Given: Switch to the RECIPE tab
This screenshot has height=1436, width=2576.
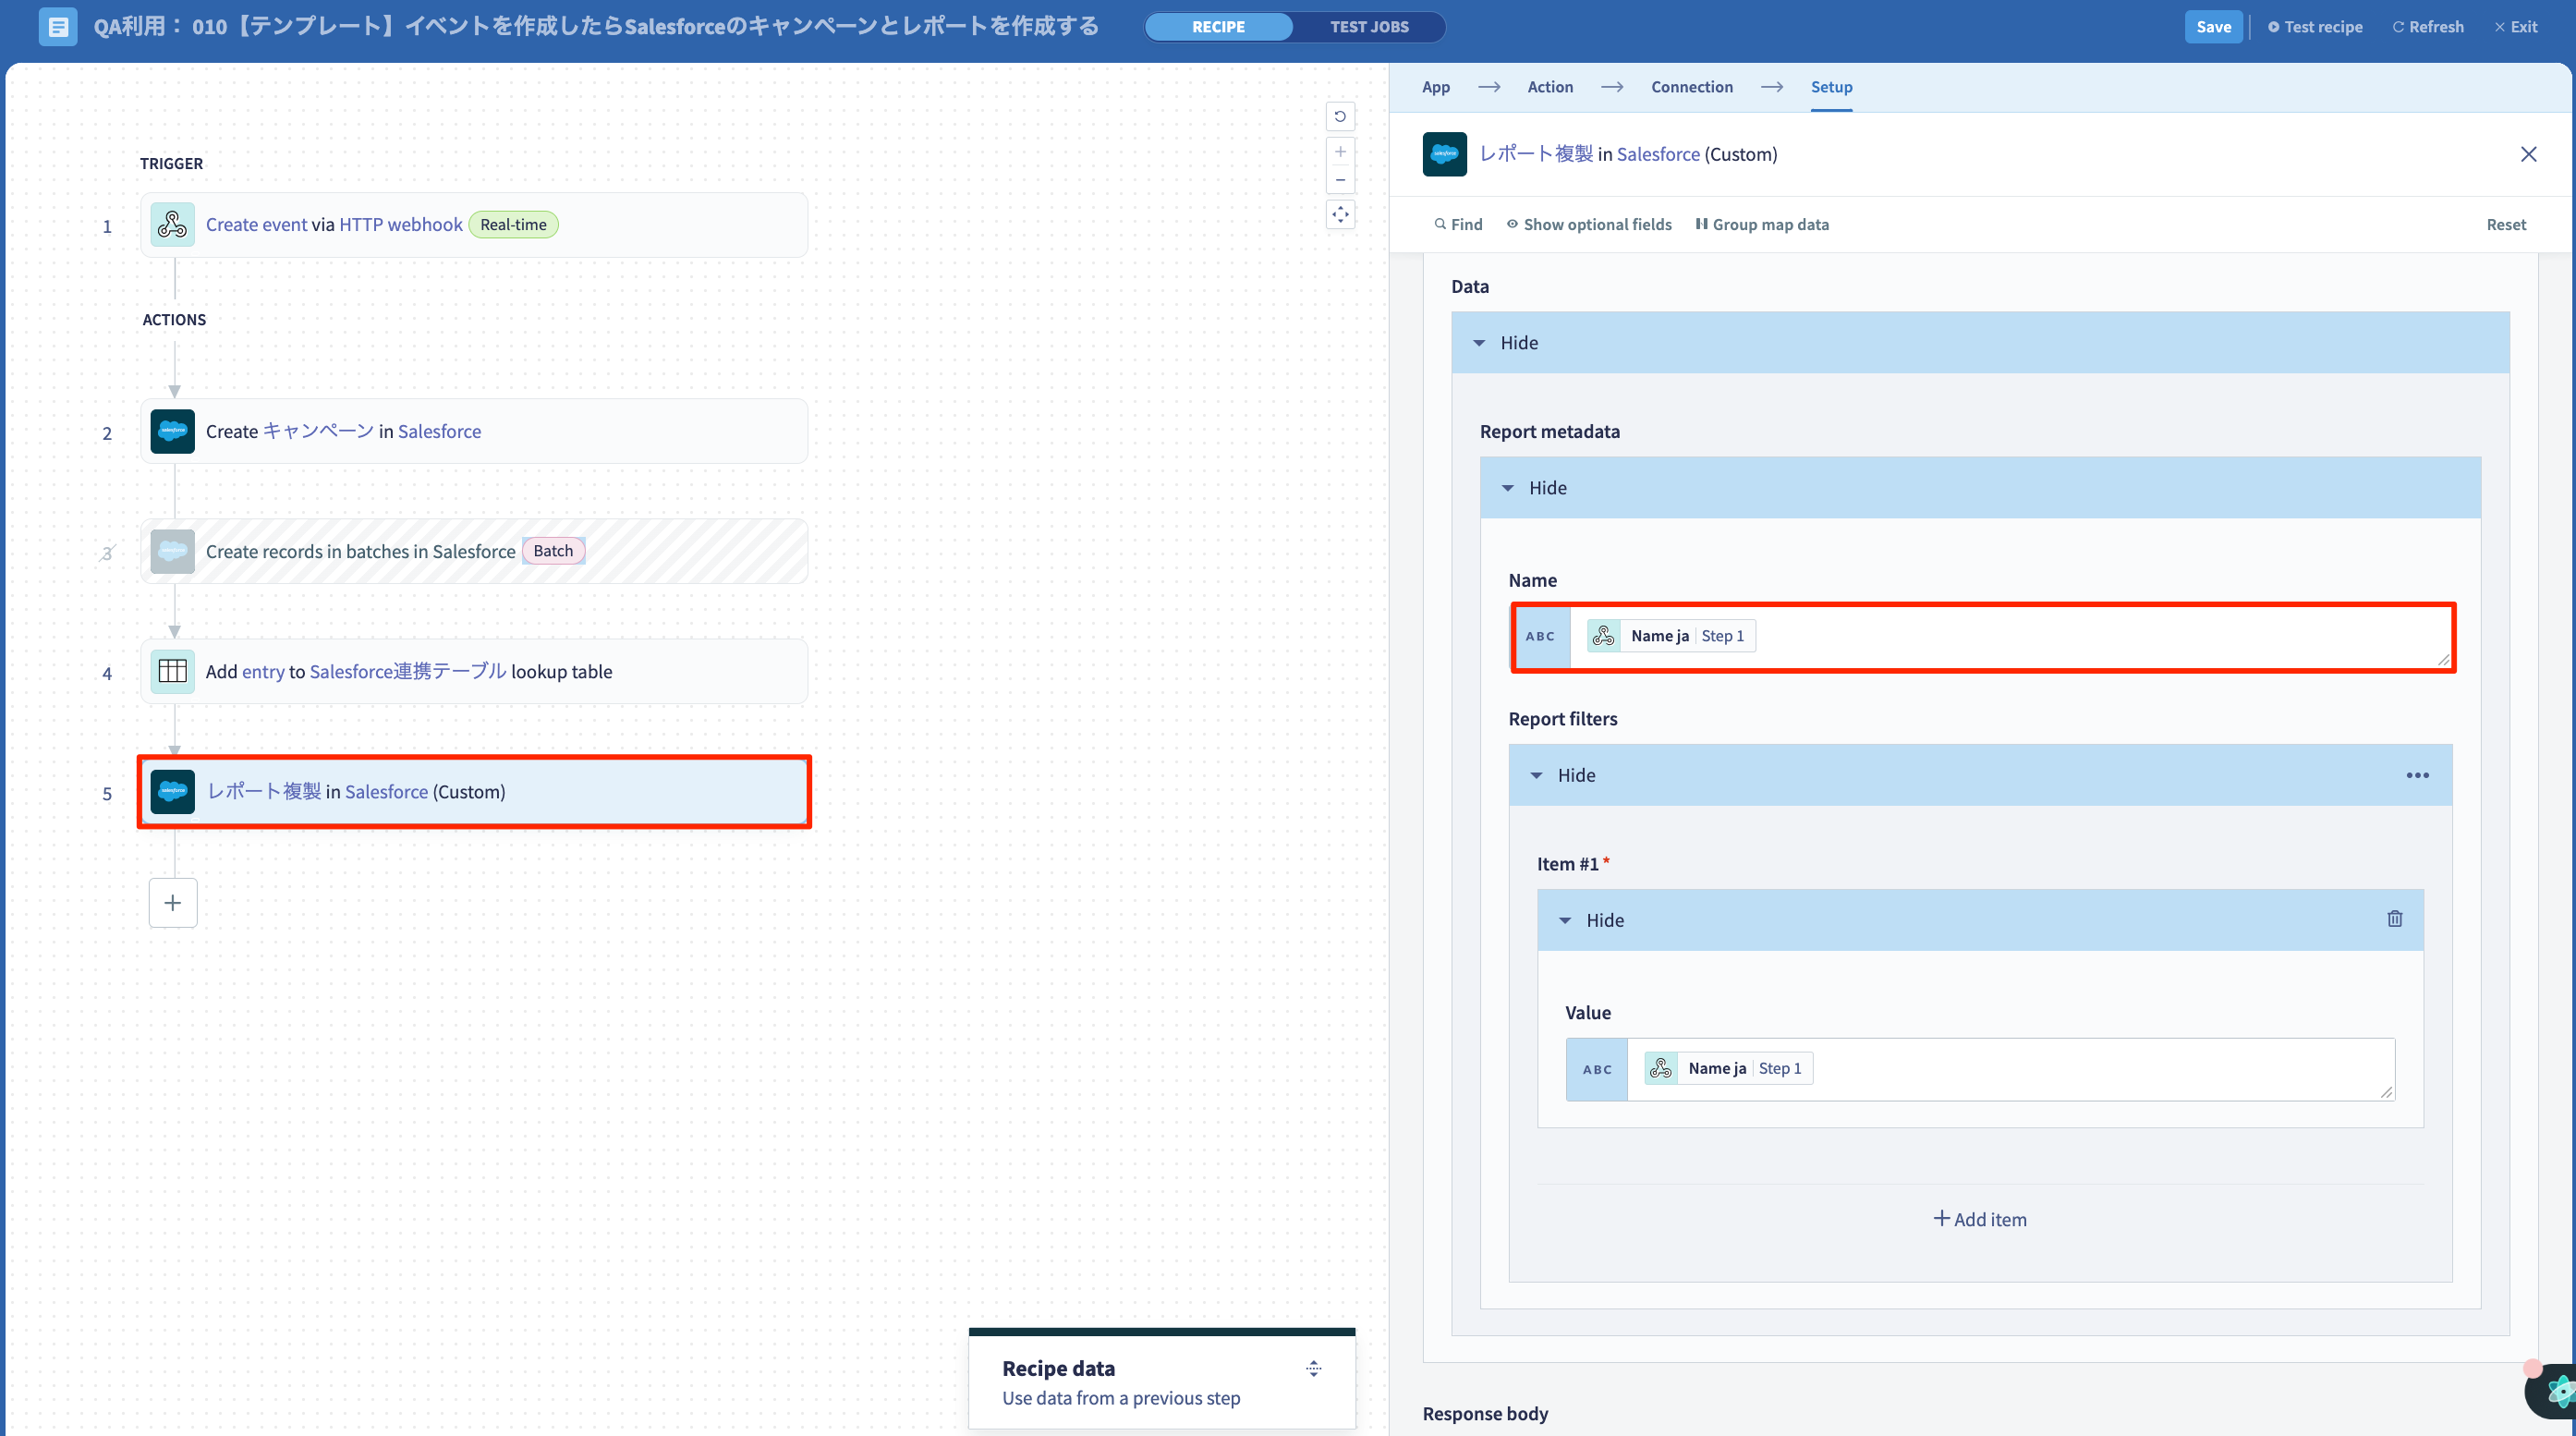Looking at the screenshot, I should coord(1218,27).
